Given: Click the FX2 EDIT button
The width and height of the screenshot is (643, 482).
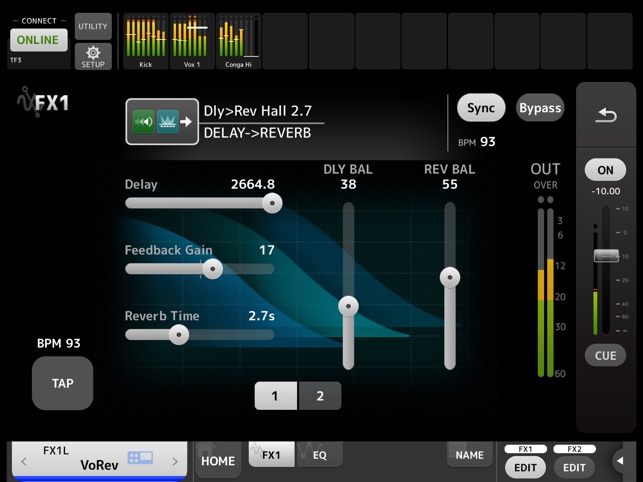Looking at the screenshot, I should pyautogui.click(x=574, y=467).
